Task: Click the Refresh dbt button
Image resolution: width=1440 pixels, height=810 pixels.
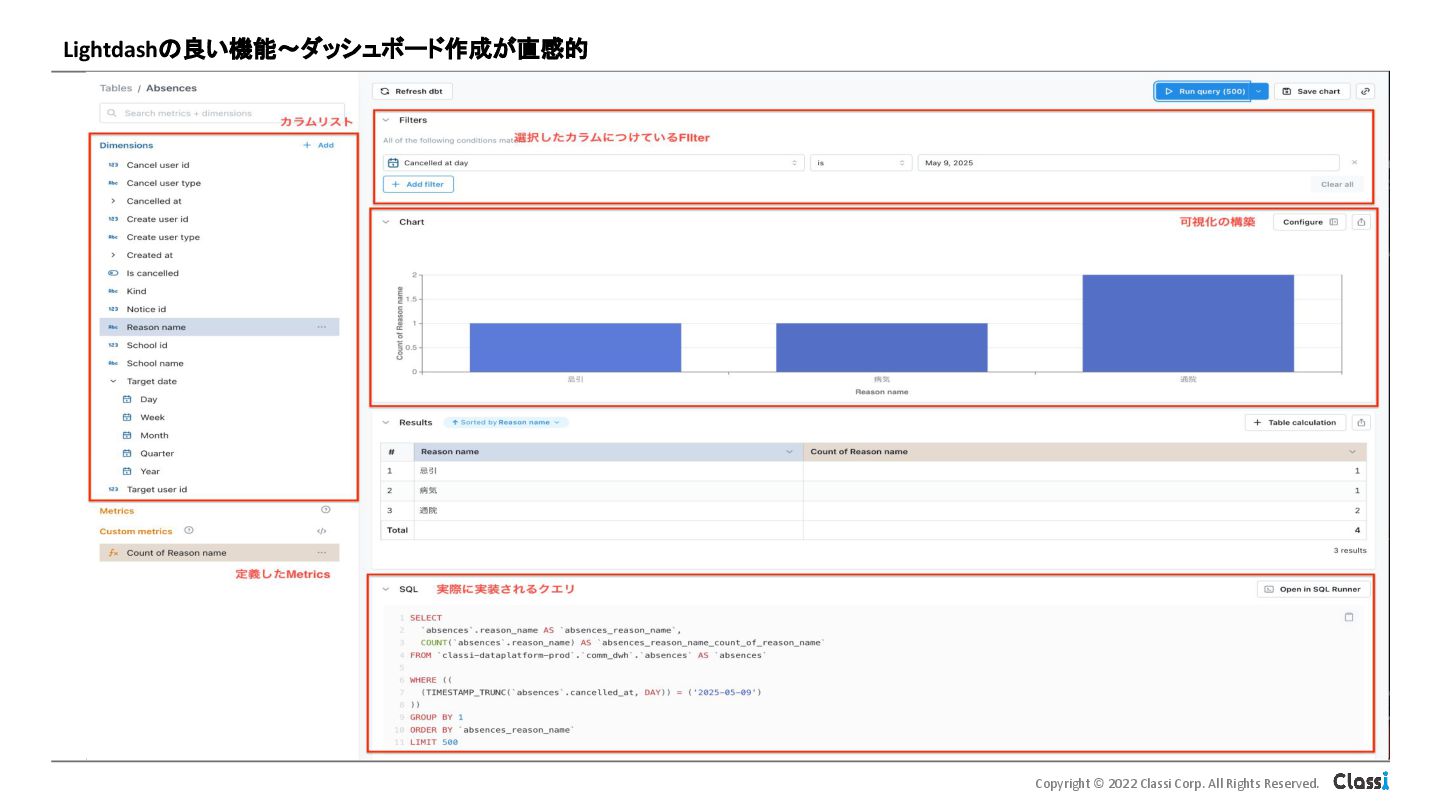Action: pos(412,91)
